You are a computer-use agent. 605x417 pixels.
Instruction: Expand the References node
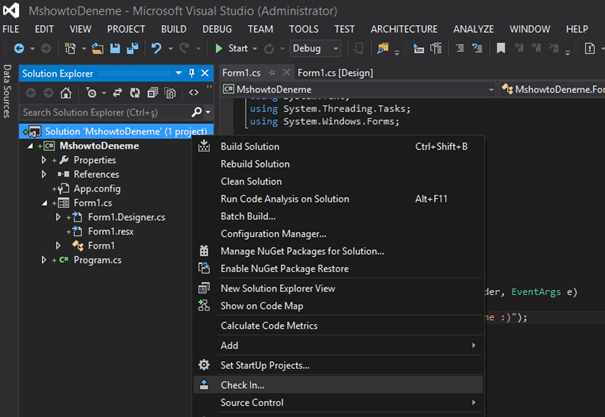click(44, 174)
